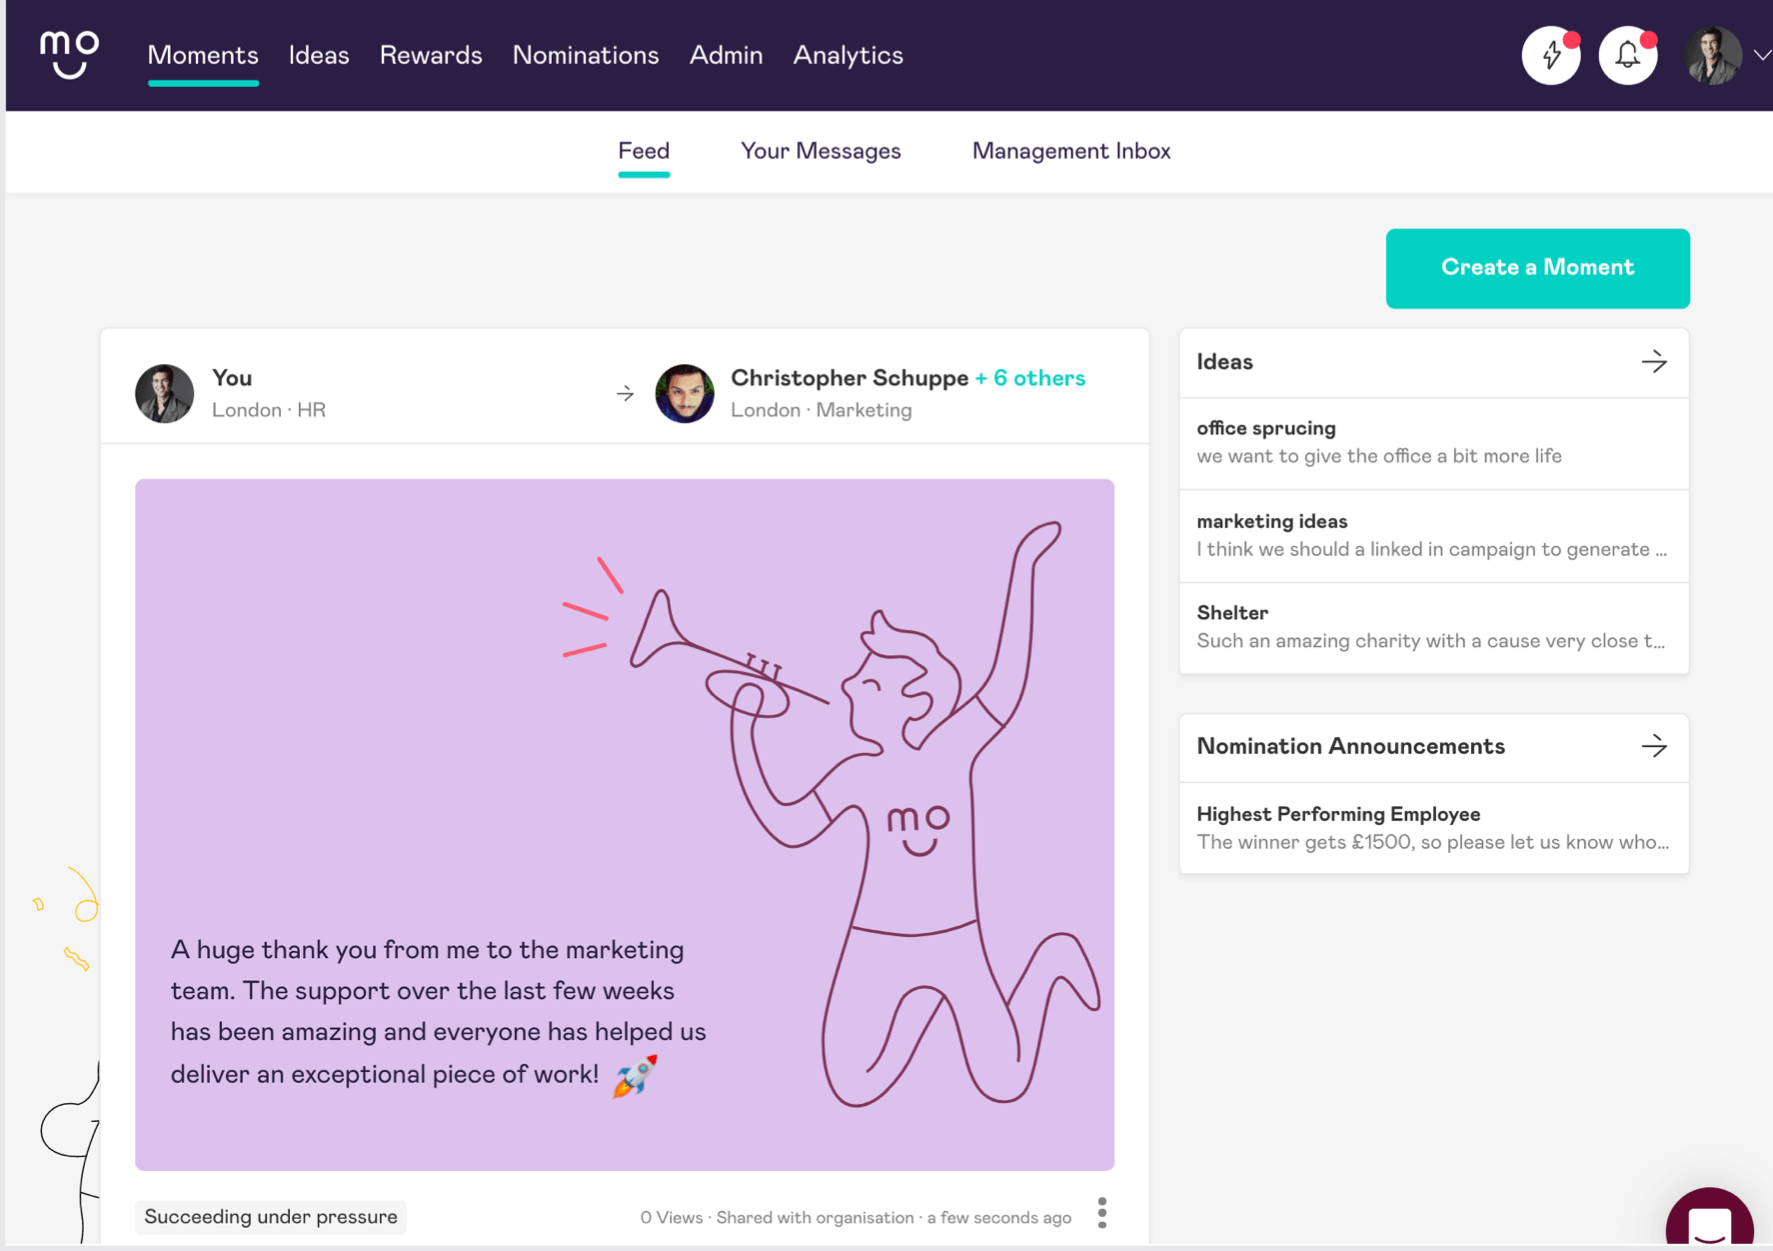The height and width of the screenshot is (1251, 1773).
Task: Open the Mo logo home icon
Action: point(66,55)
